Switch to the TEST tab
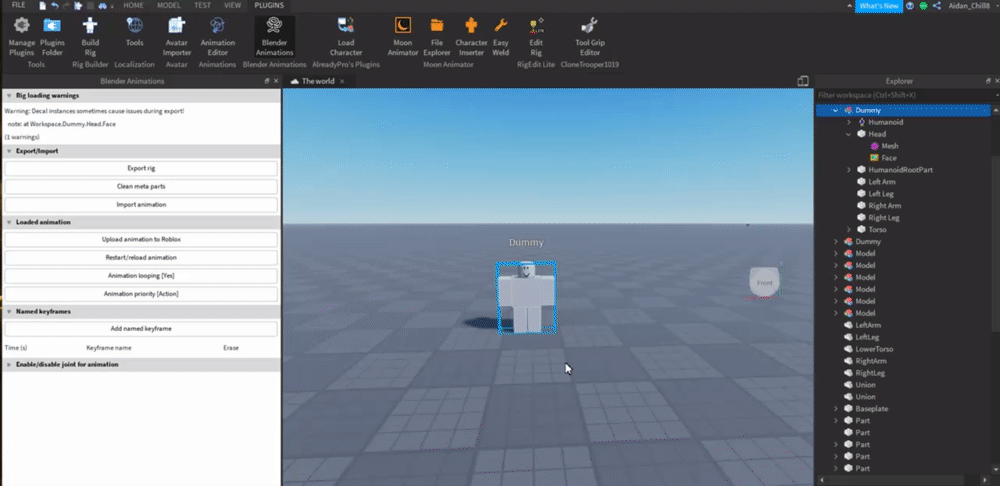Image resolution: width=1000 pixels, height=486 pixels. click(203, 5)
